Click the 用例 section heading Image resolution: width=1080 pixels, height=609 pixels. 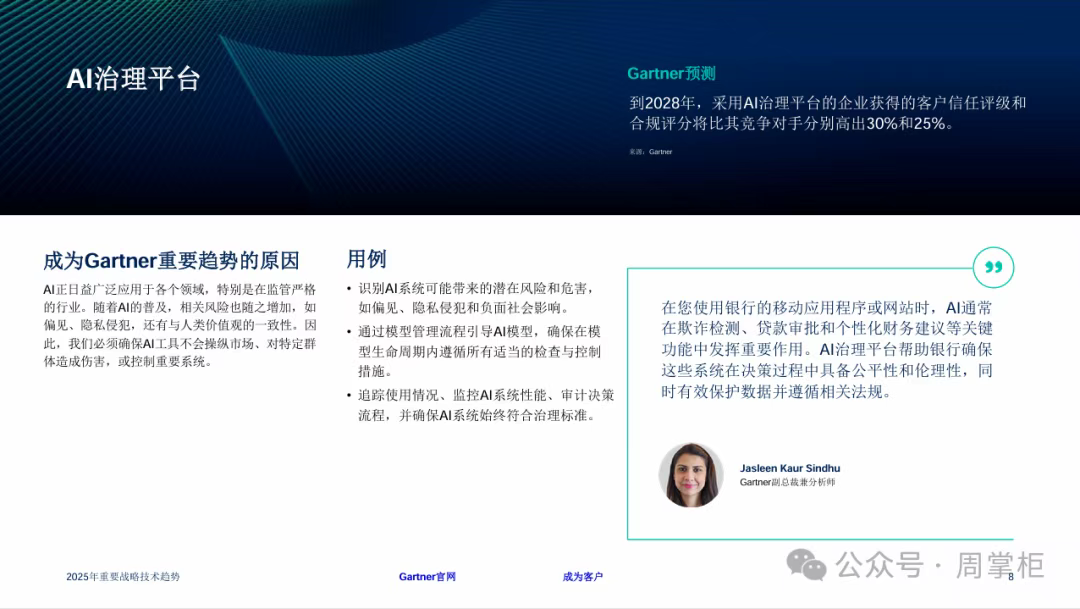366,259
